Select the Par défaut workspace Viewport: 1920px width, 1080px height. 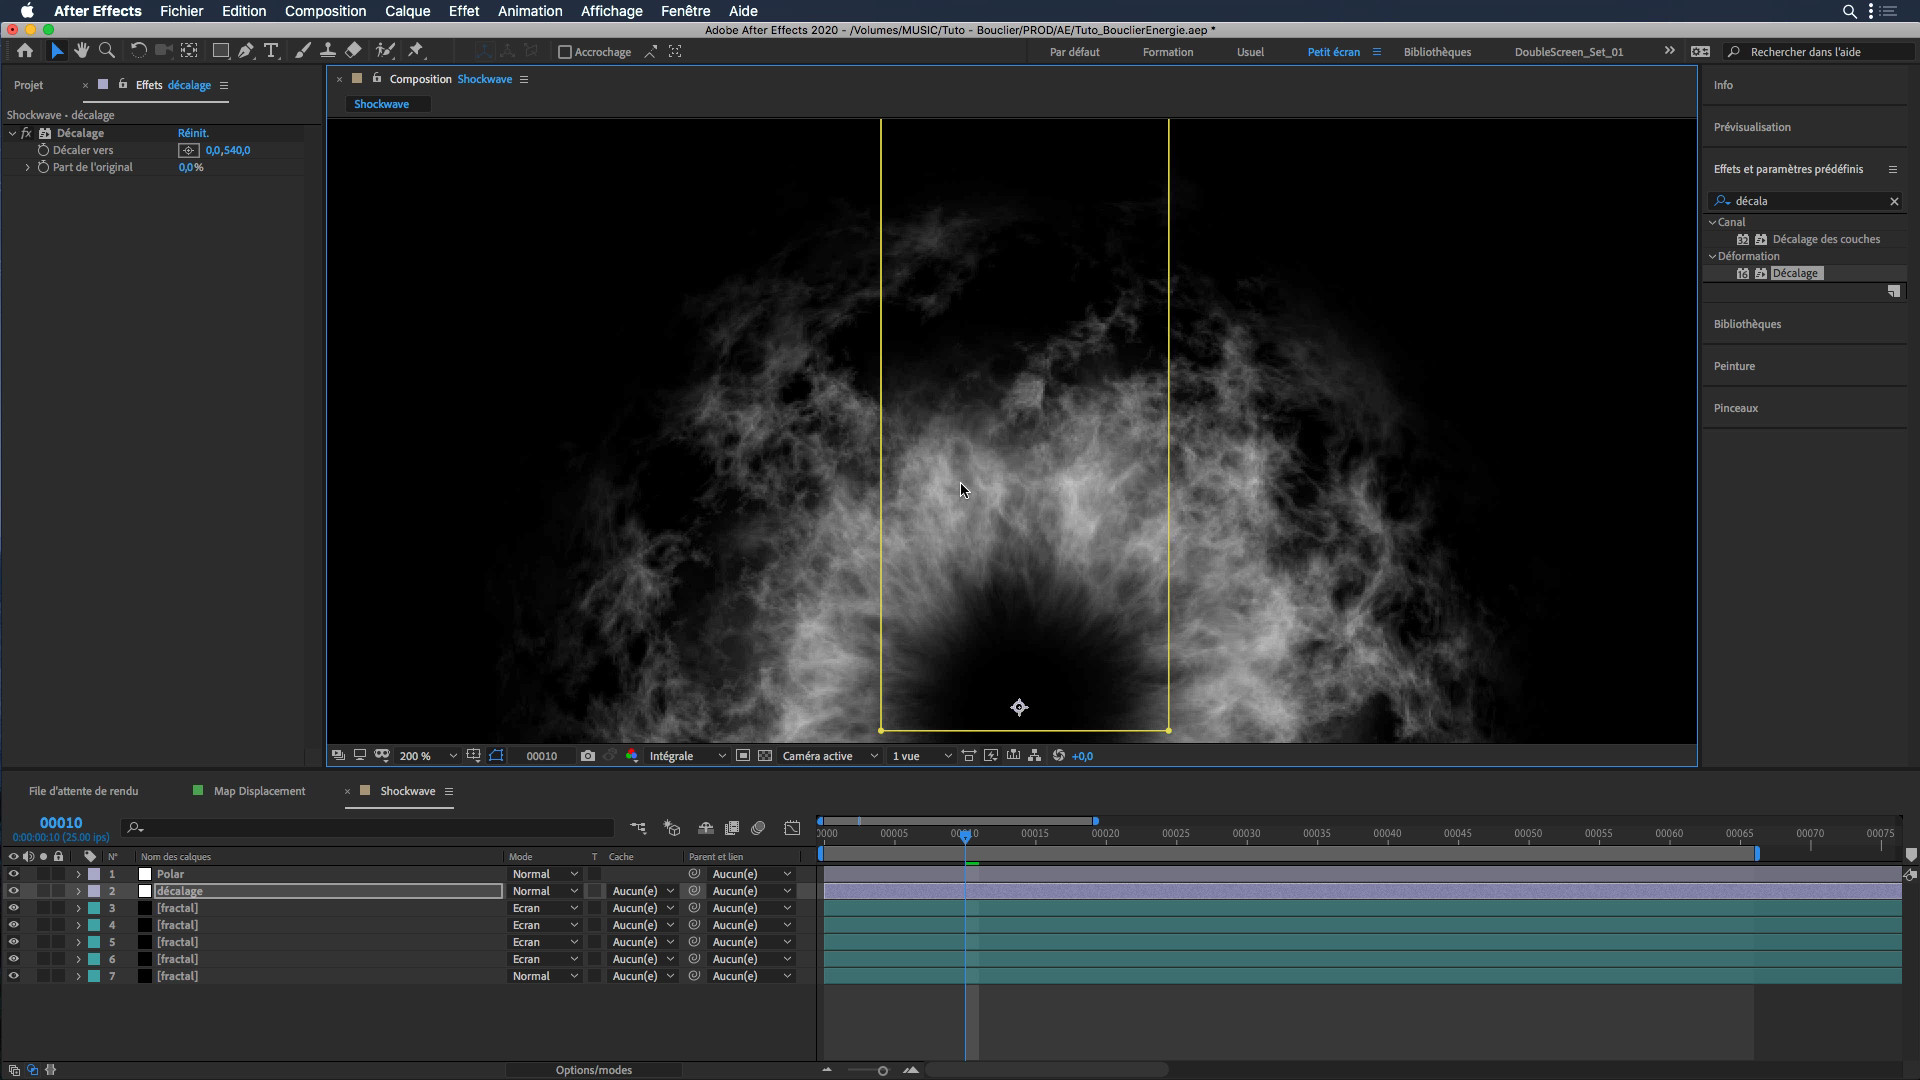pos(1074,52)
